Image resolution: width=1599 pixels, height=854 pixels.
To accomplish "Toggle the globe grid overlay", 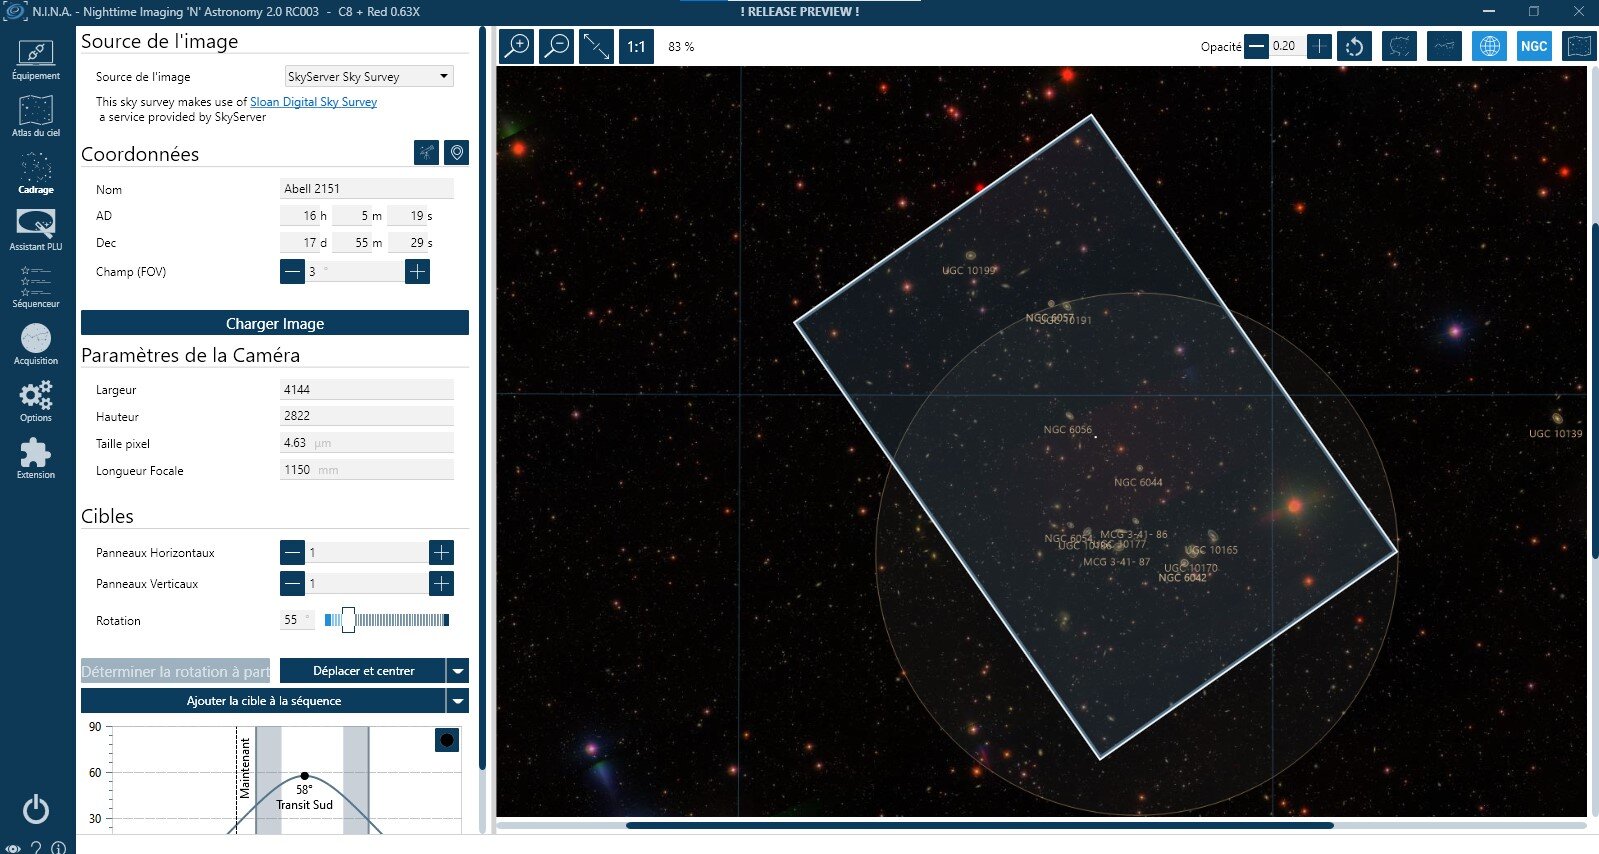I will 1489,46.
